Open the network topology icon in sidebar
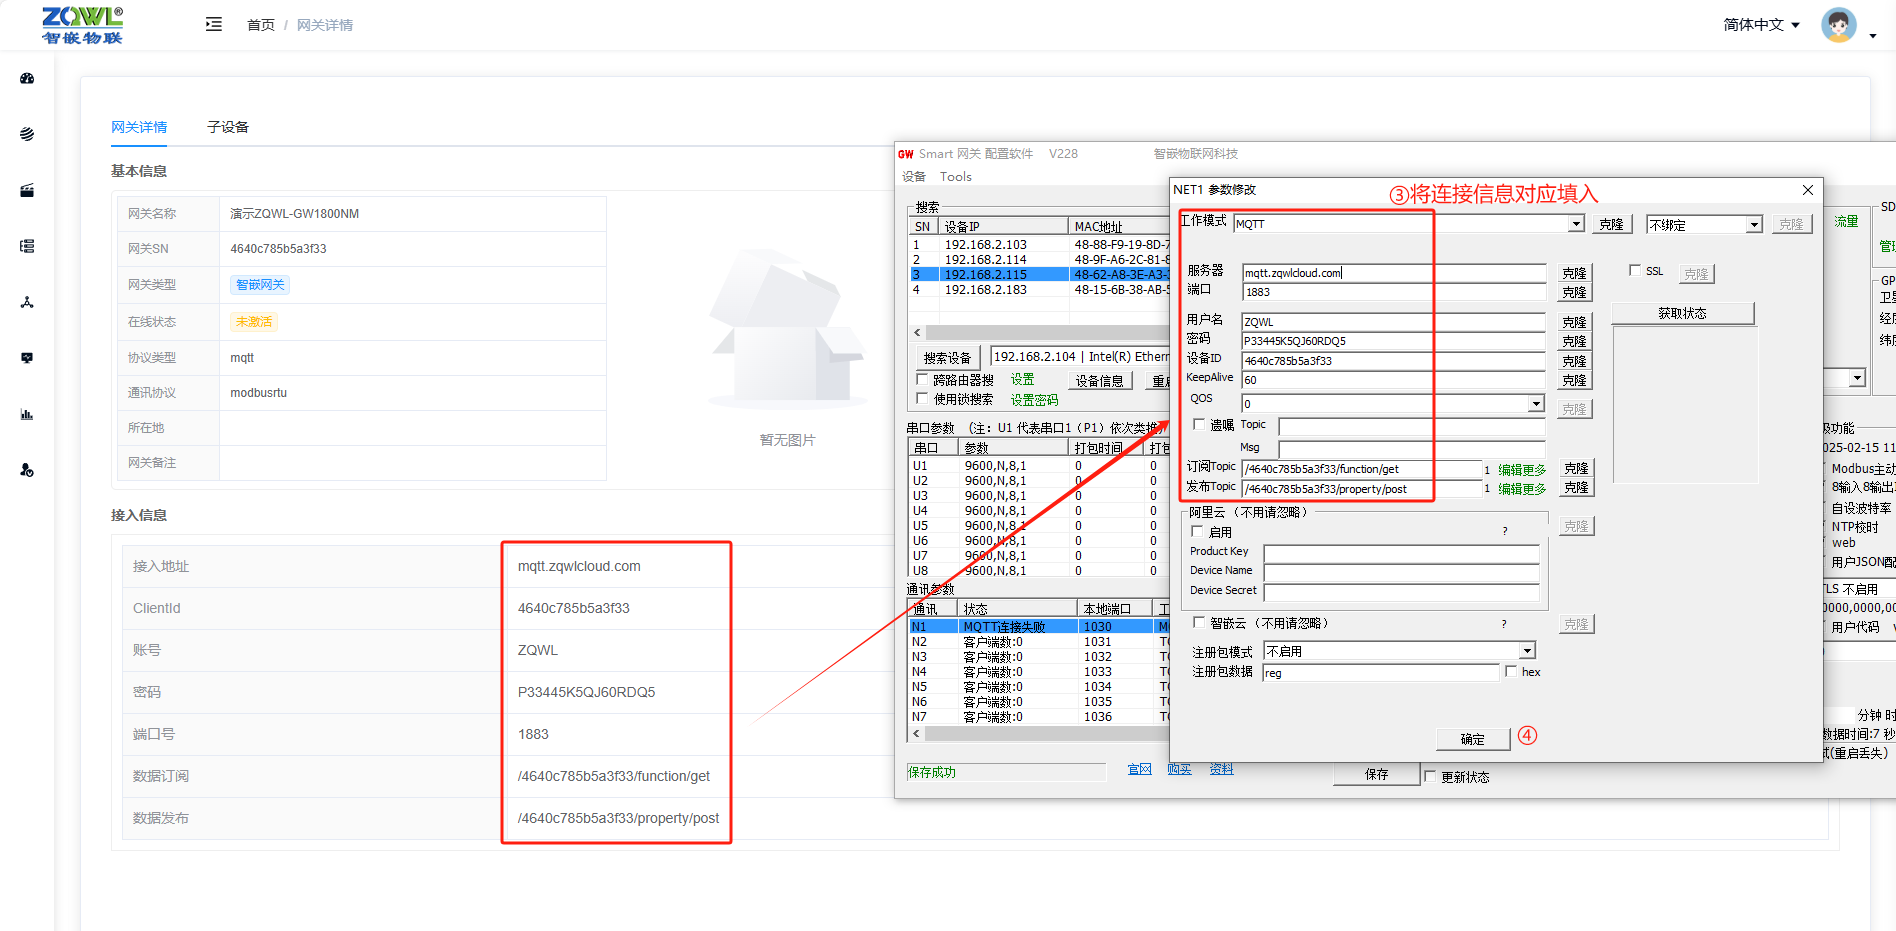This screenshot has width=1896, height=931. [x=27, y=302]
